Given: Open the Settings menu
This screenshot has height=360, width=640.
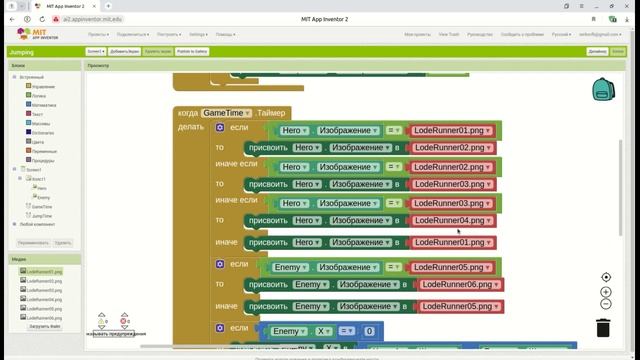Looking at the screenshot, I should (x=198, y=35).
